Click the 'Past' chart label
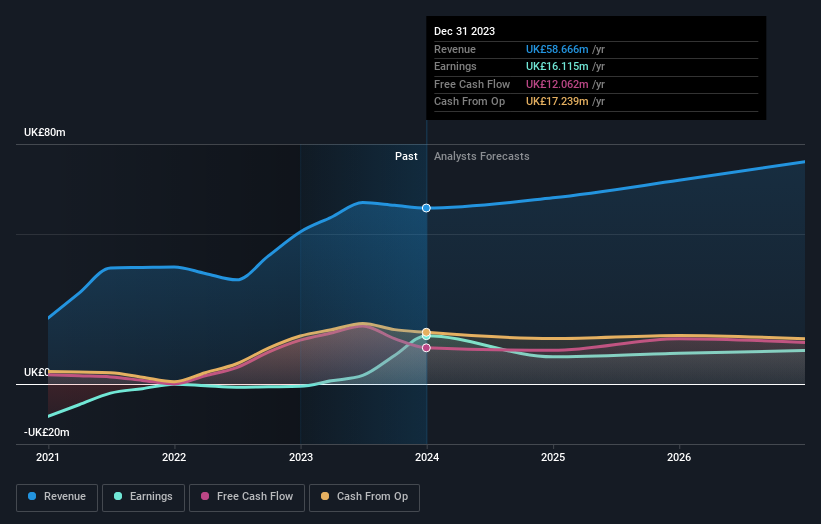 tap(406, 157)
